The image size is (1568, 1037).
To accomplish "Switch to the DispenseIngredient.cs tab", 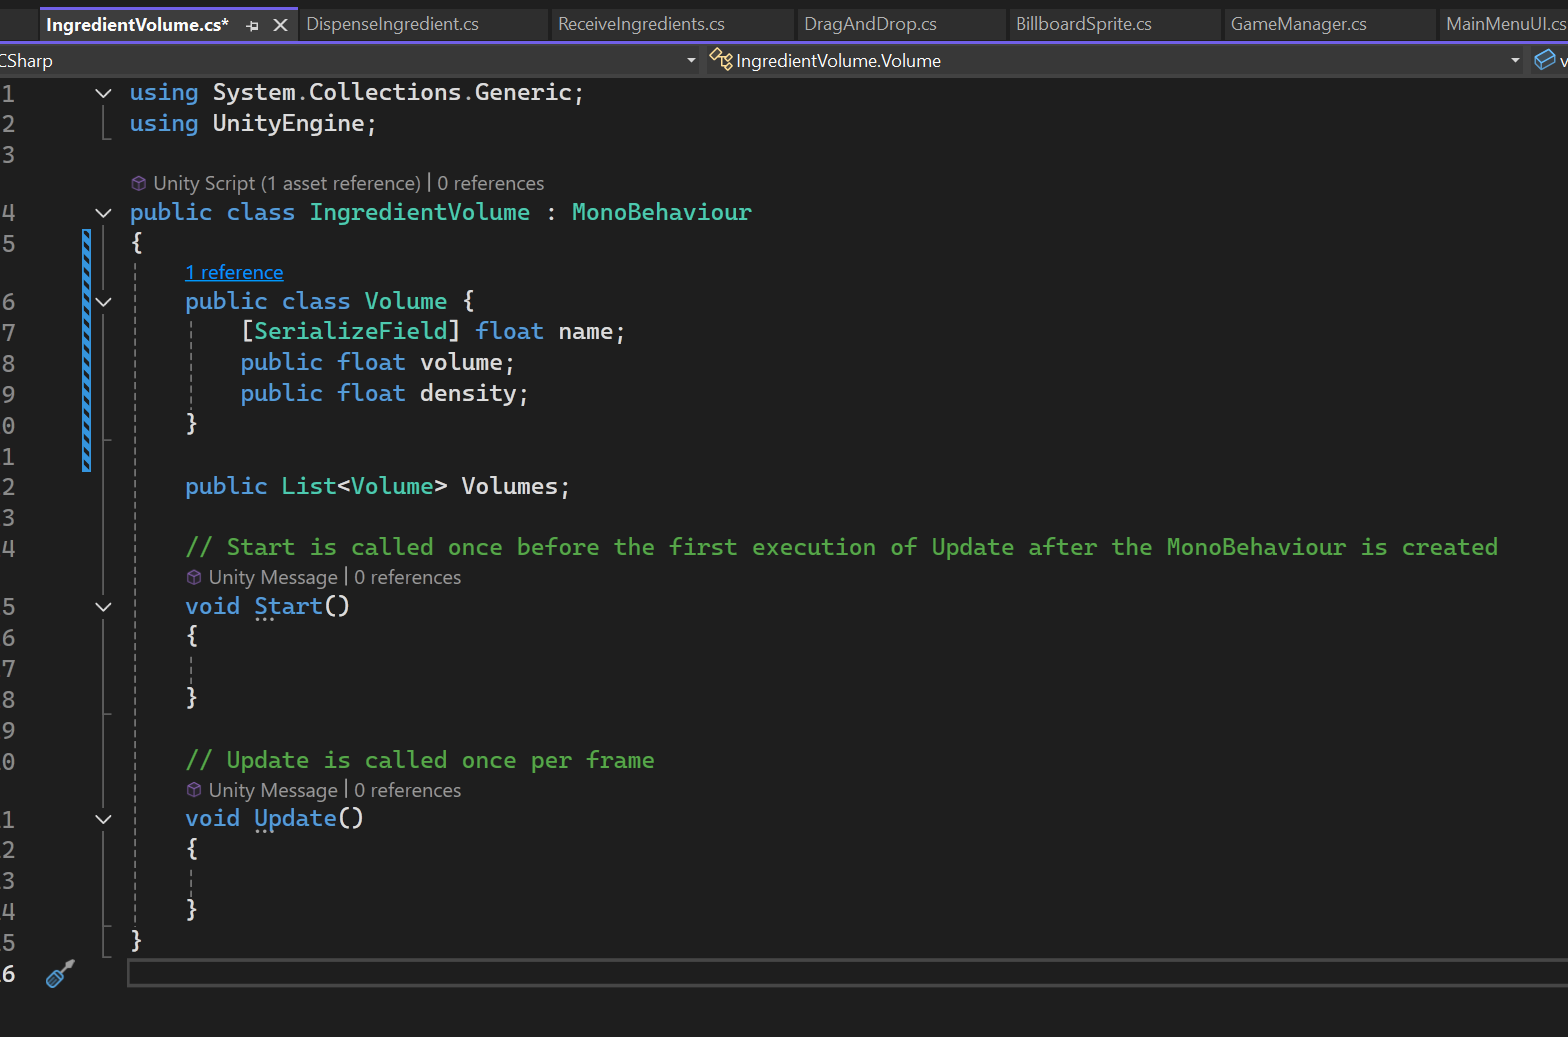I will coord(392,24).
